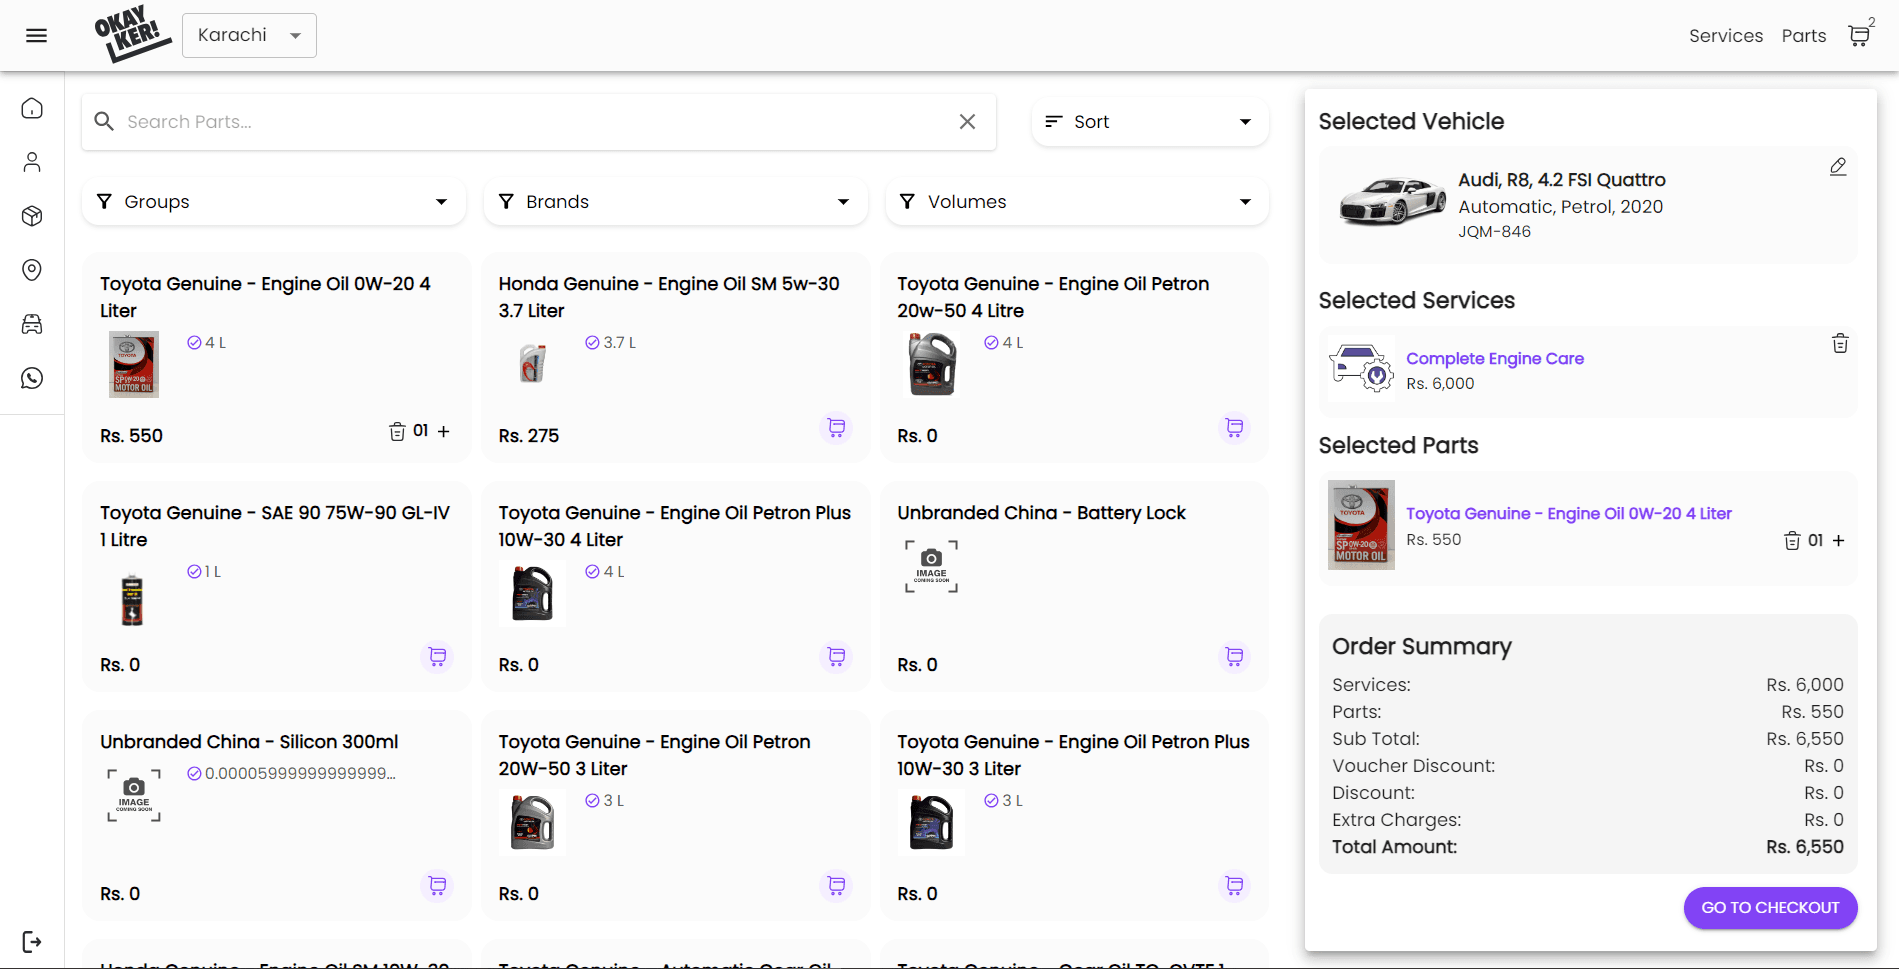Screen dimensions: 1899x969
Task: Open the Sort dropdown
Action: 1150,122
